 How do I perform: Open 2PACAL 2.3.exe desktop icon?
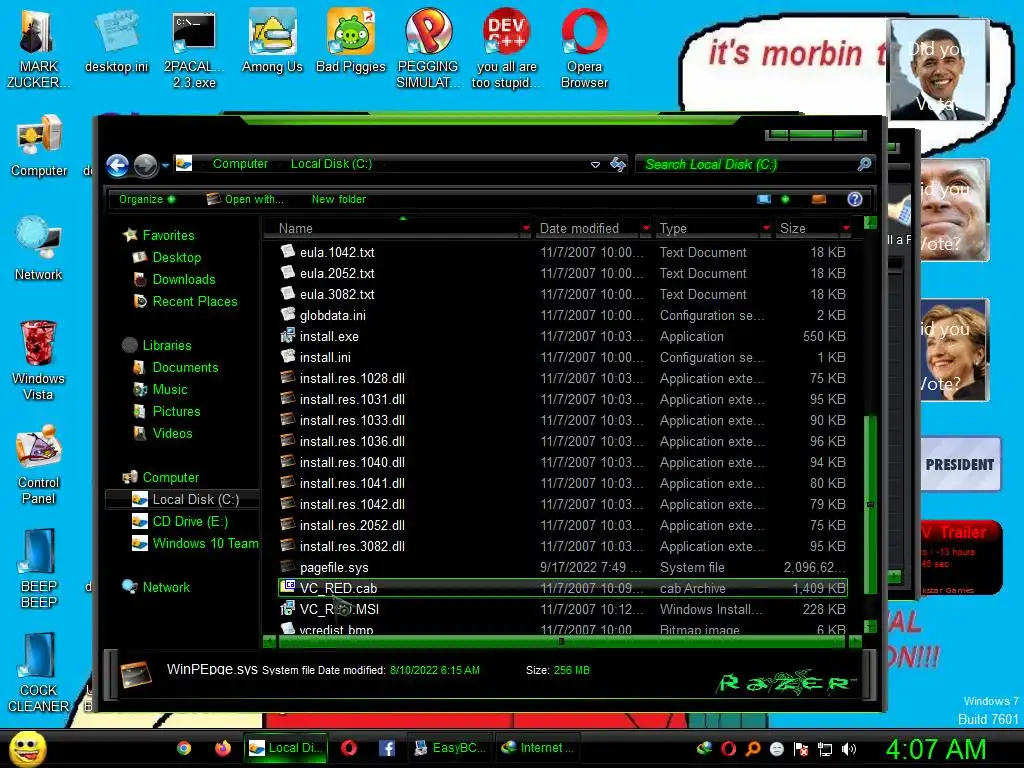pyautogui.click(x=194, y=51)
